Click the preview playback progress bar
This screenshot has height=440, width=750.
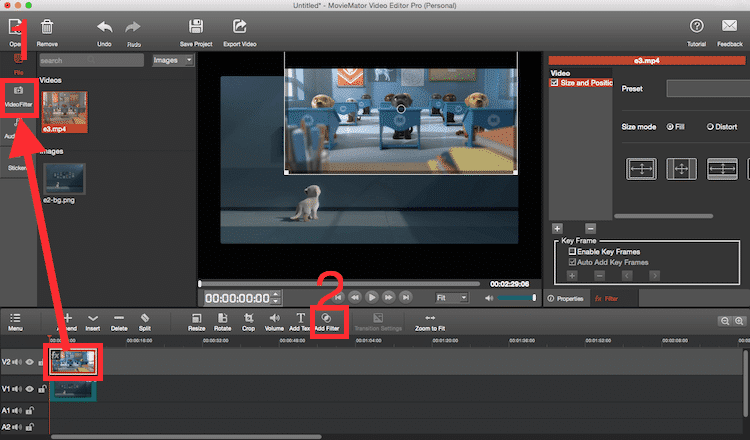click(x=340, y=284)
